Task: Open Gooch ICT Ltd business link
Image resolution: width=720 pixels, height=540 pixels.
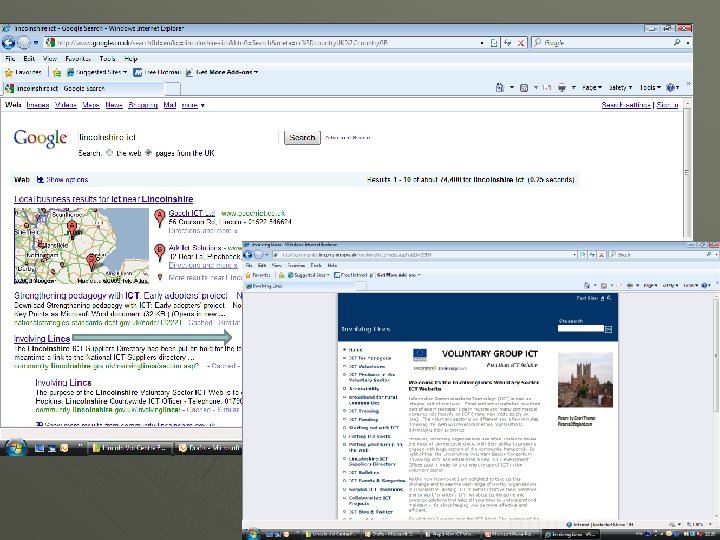Action: click(191, 213)
